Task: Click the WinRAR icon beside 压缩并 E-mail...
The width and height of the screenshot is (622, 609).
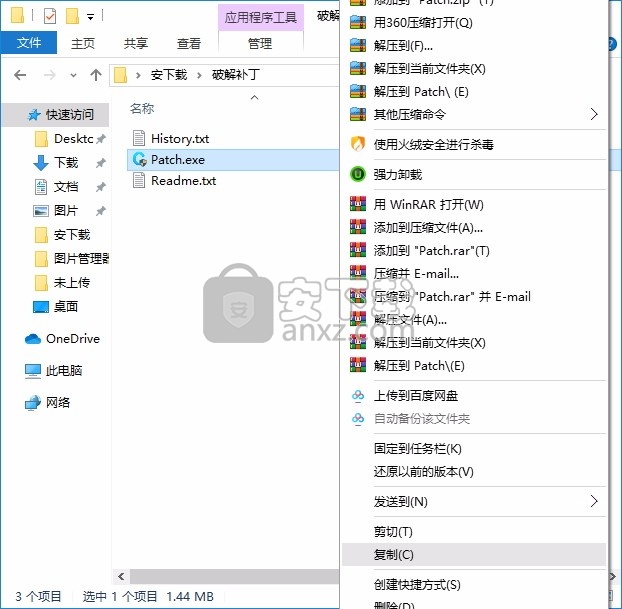Action: click(358, 273)
